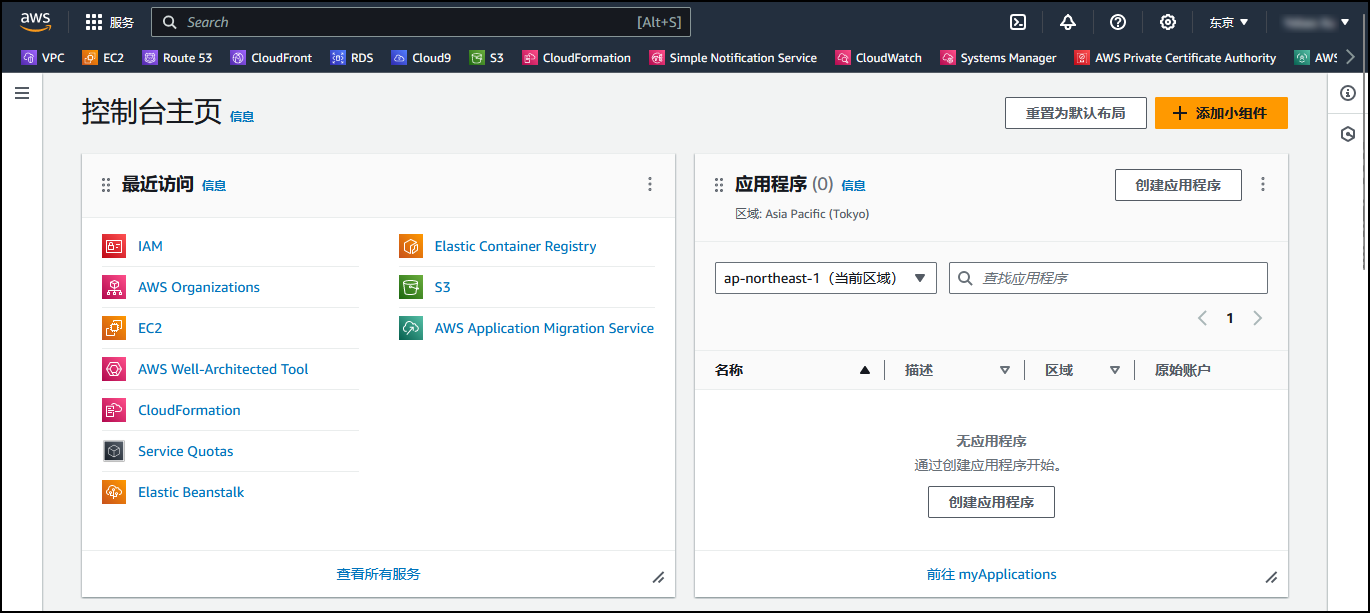The width and height of the screenshot is (1370, 613).
Task: Click 信息 link beside 控制台主页
Action: pyautogui.click(x=242, y=117)
